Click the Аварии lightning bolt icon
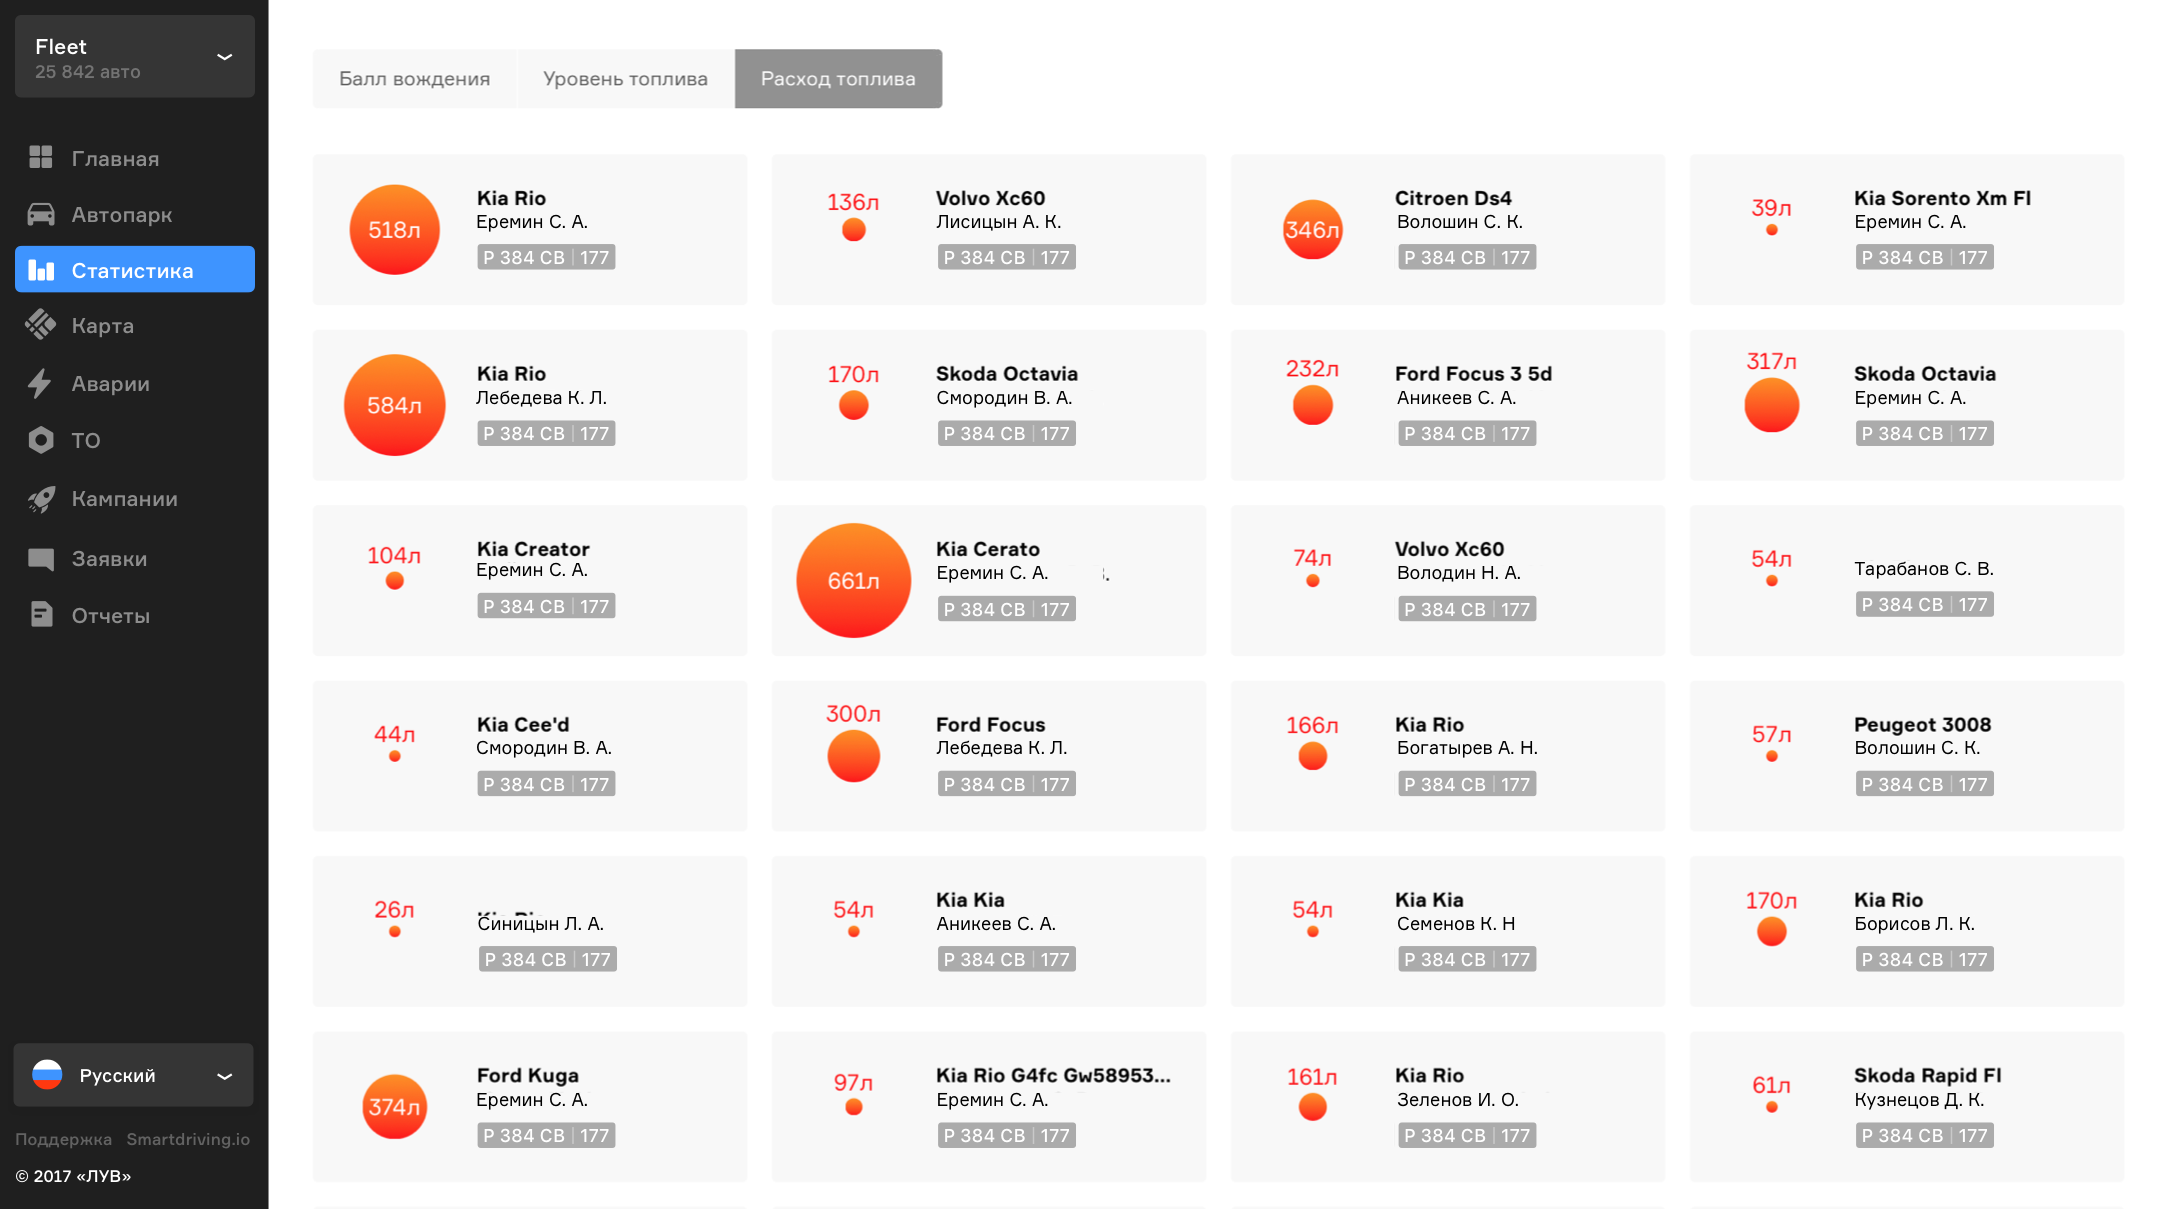Viewport: 2160px width, 1209px height. coord(40,383)
